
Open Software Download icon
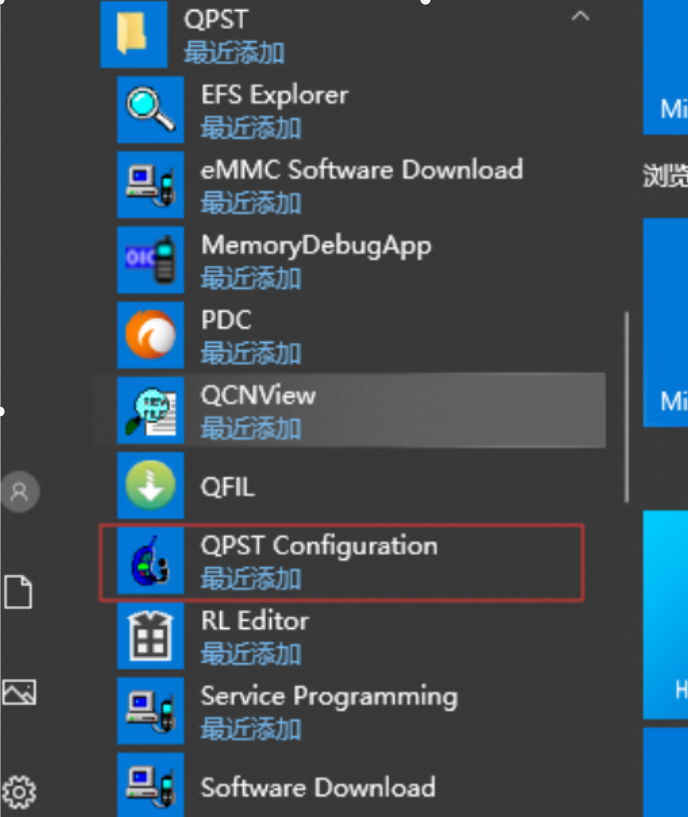tap(151, 785)
